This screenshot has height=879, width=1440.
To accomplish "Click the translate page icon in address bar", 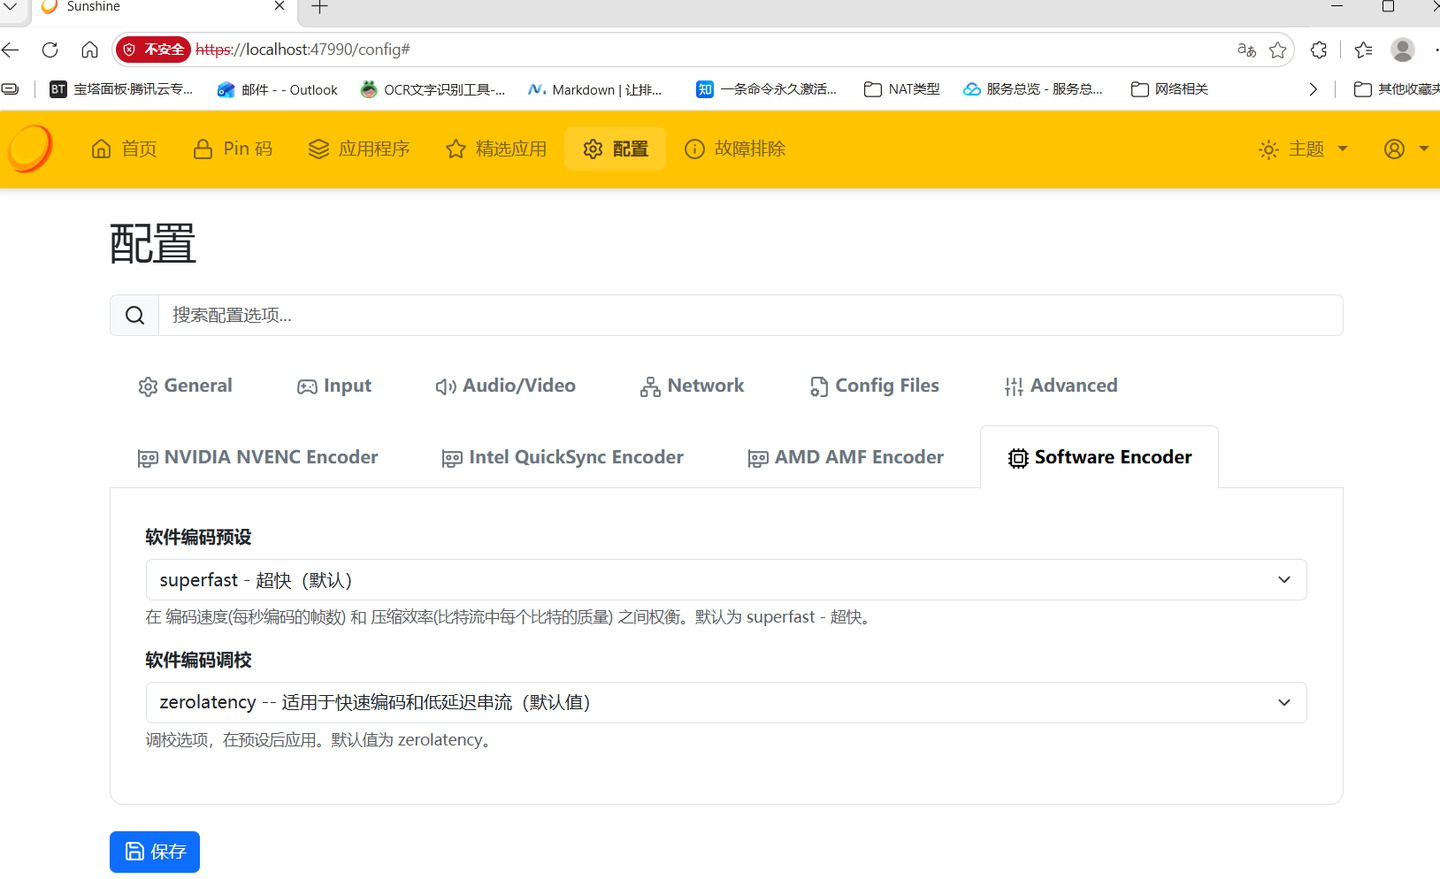I will tap(1246, 50).
